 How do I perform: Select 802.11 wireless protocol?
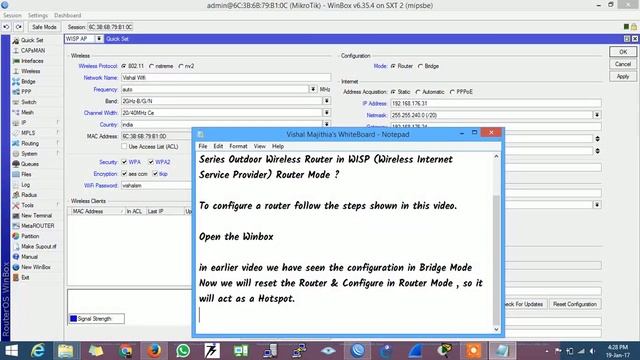coord(124,66)
